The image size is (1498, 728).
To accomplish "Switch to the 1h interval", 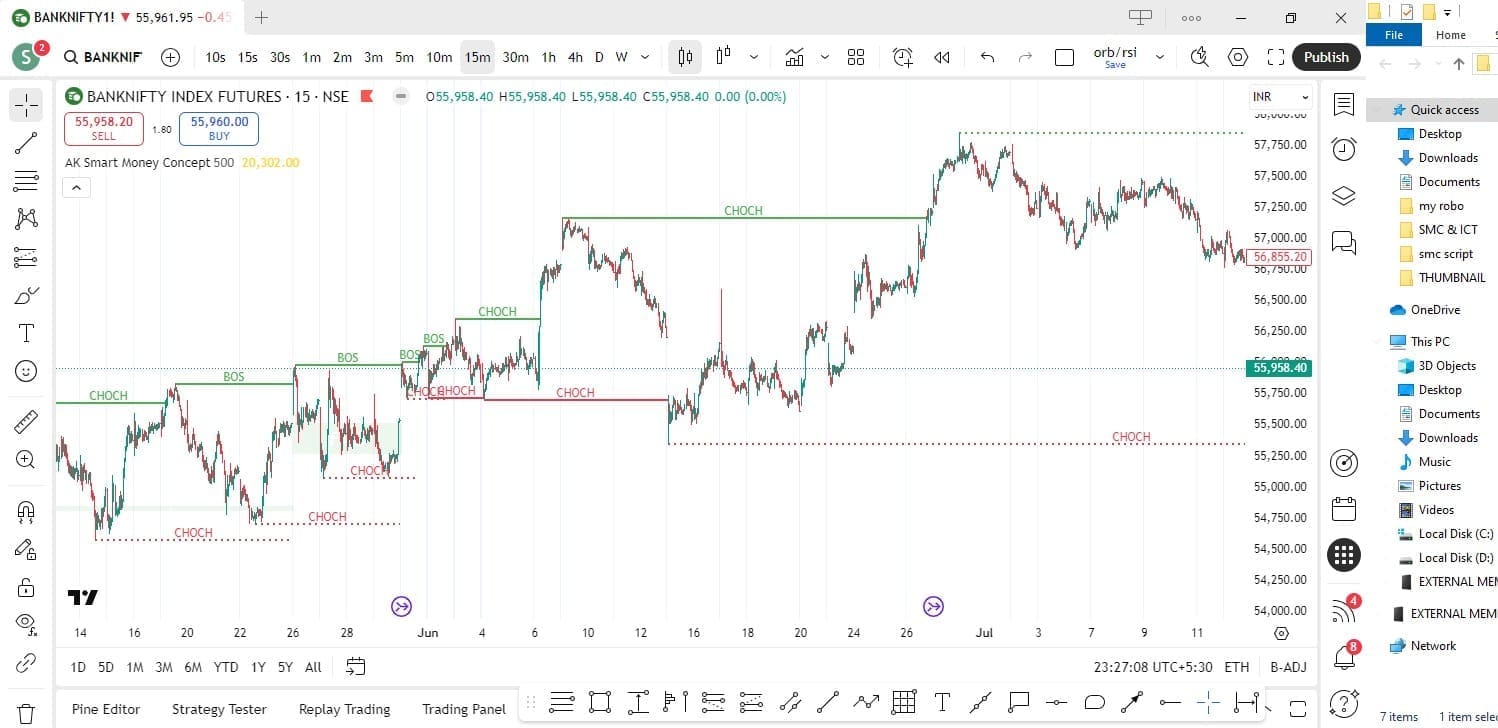I will point(548,57).
